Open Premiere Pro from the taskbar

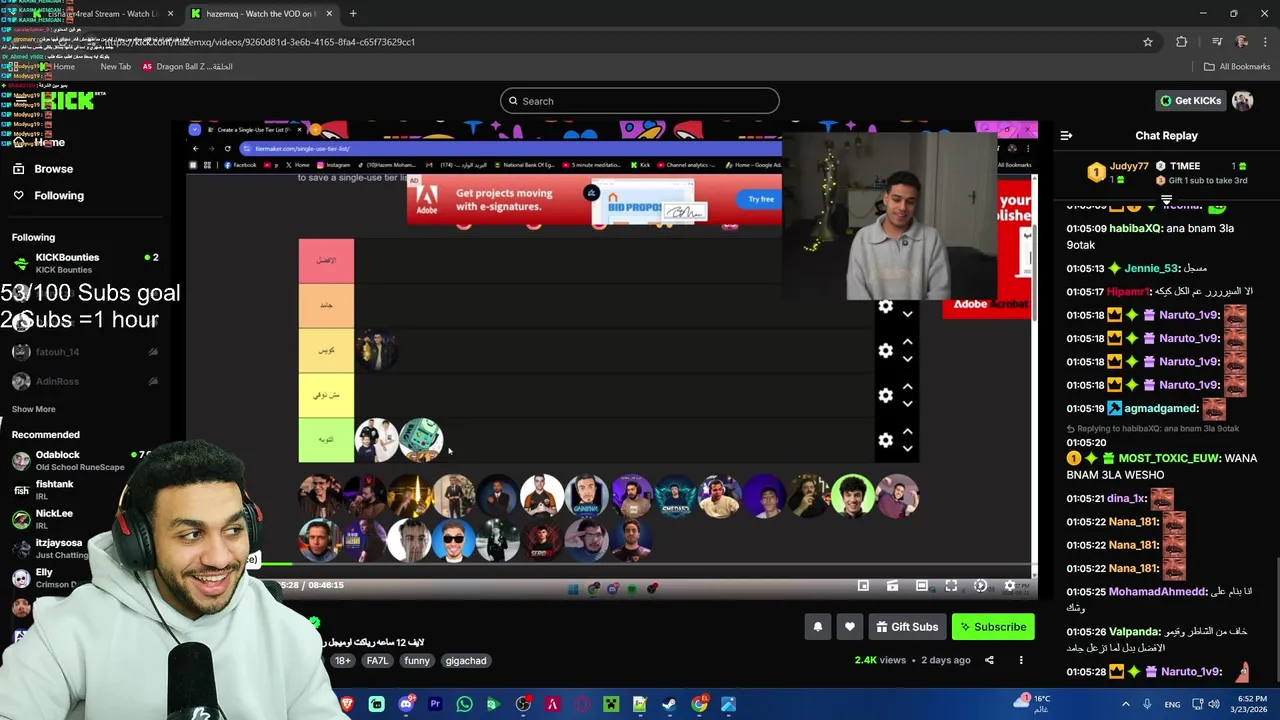[435, 704]
